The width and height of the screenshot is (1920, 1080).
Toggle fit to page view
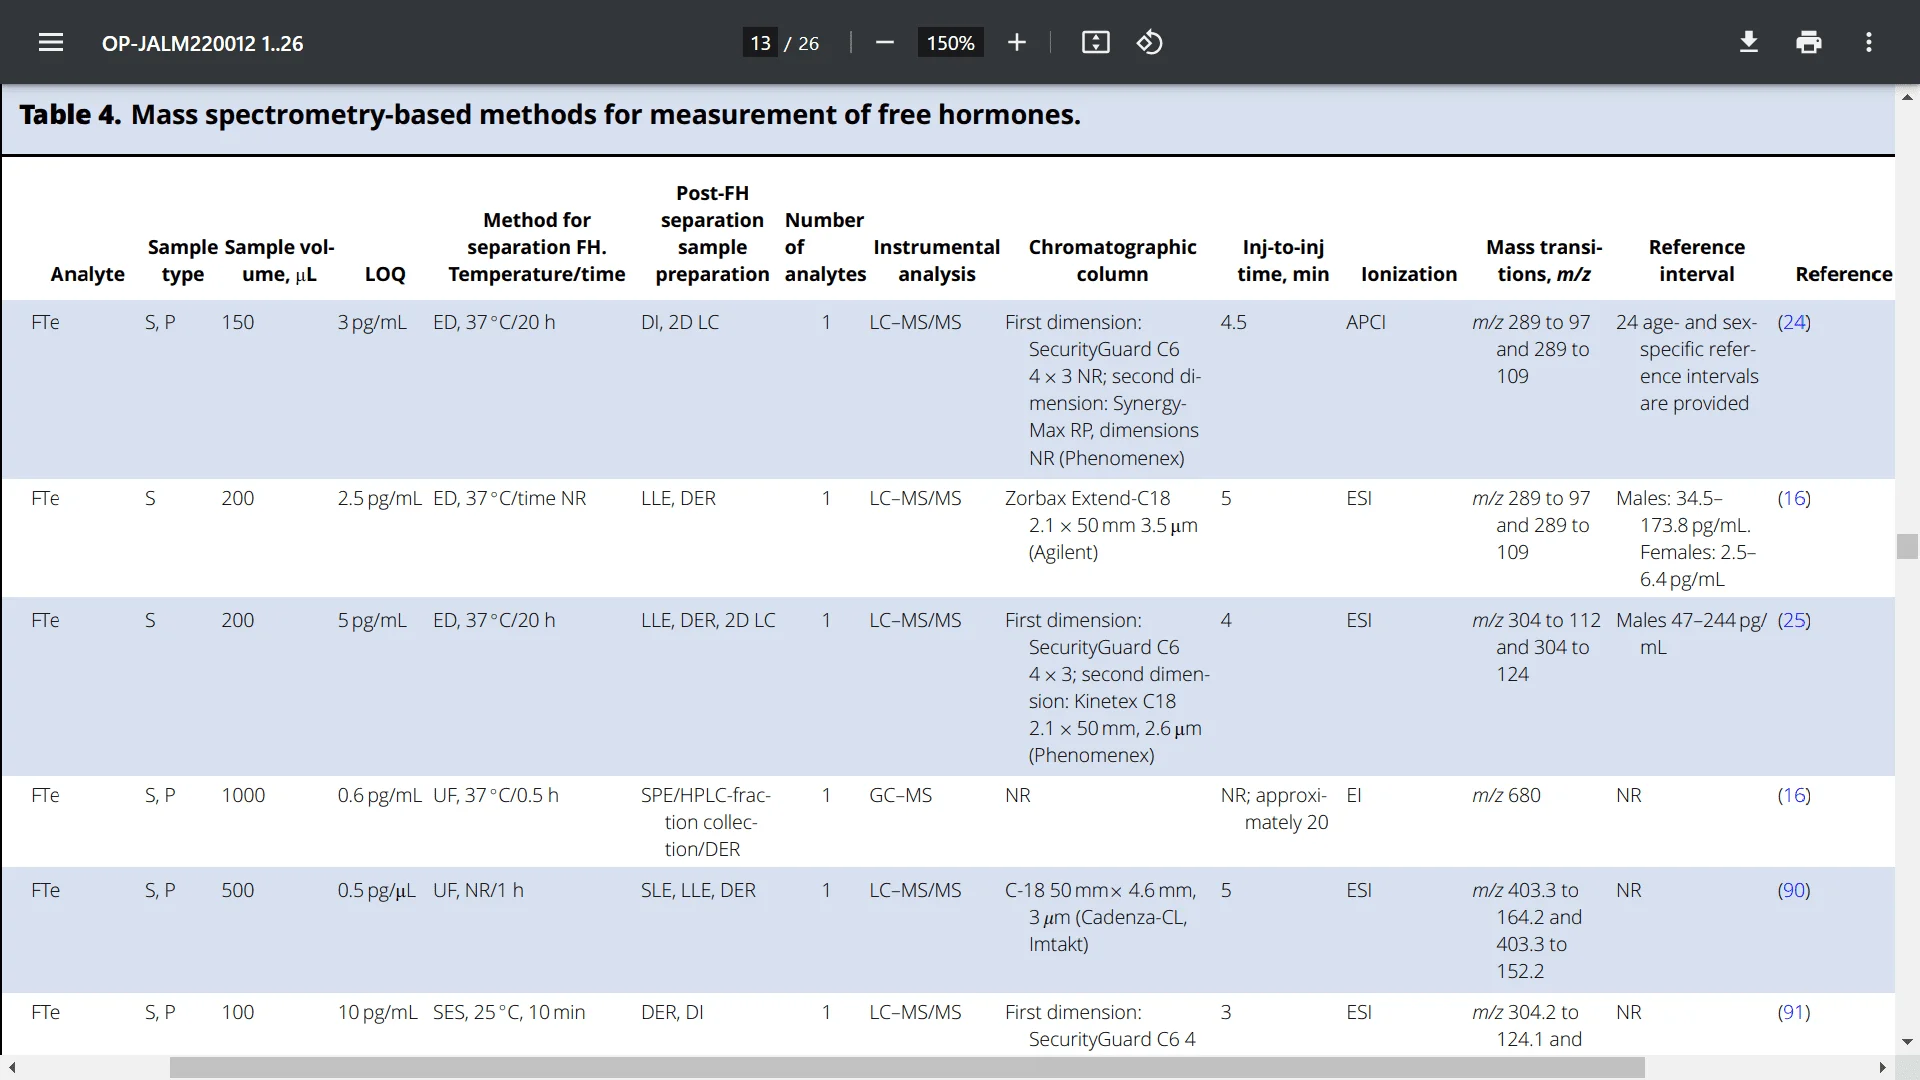1096,42
